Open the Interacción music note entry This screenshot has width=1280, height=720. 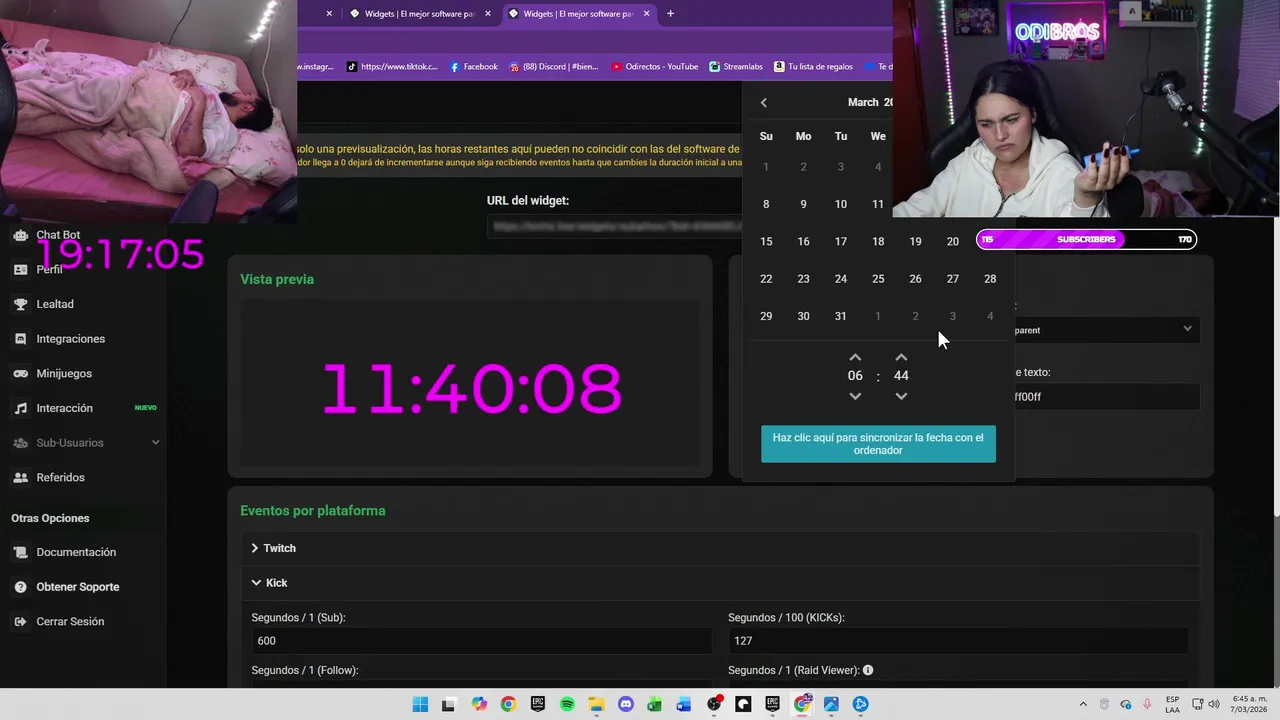64,408
